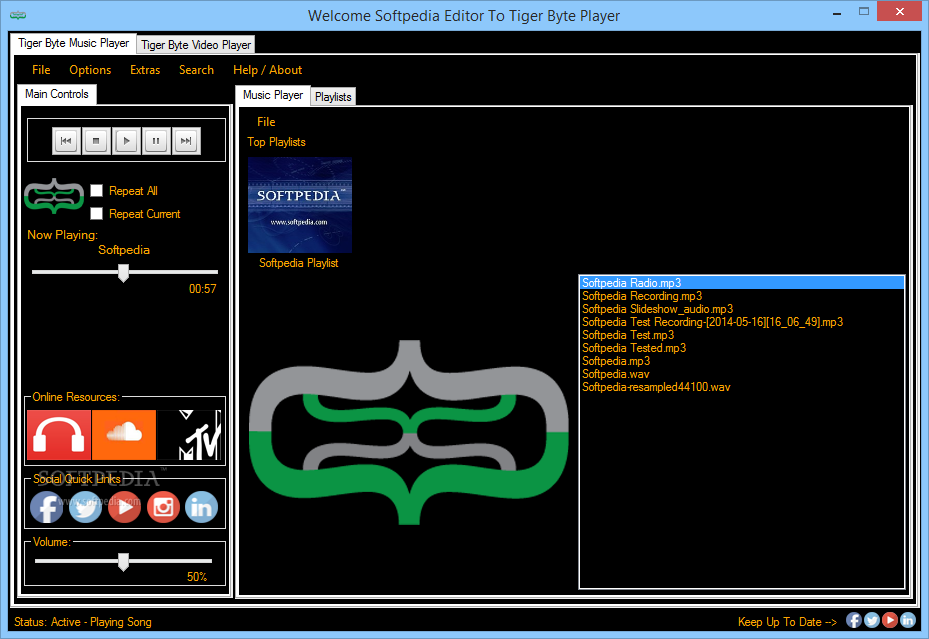Pause the playing song

156,141
